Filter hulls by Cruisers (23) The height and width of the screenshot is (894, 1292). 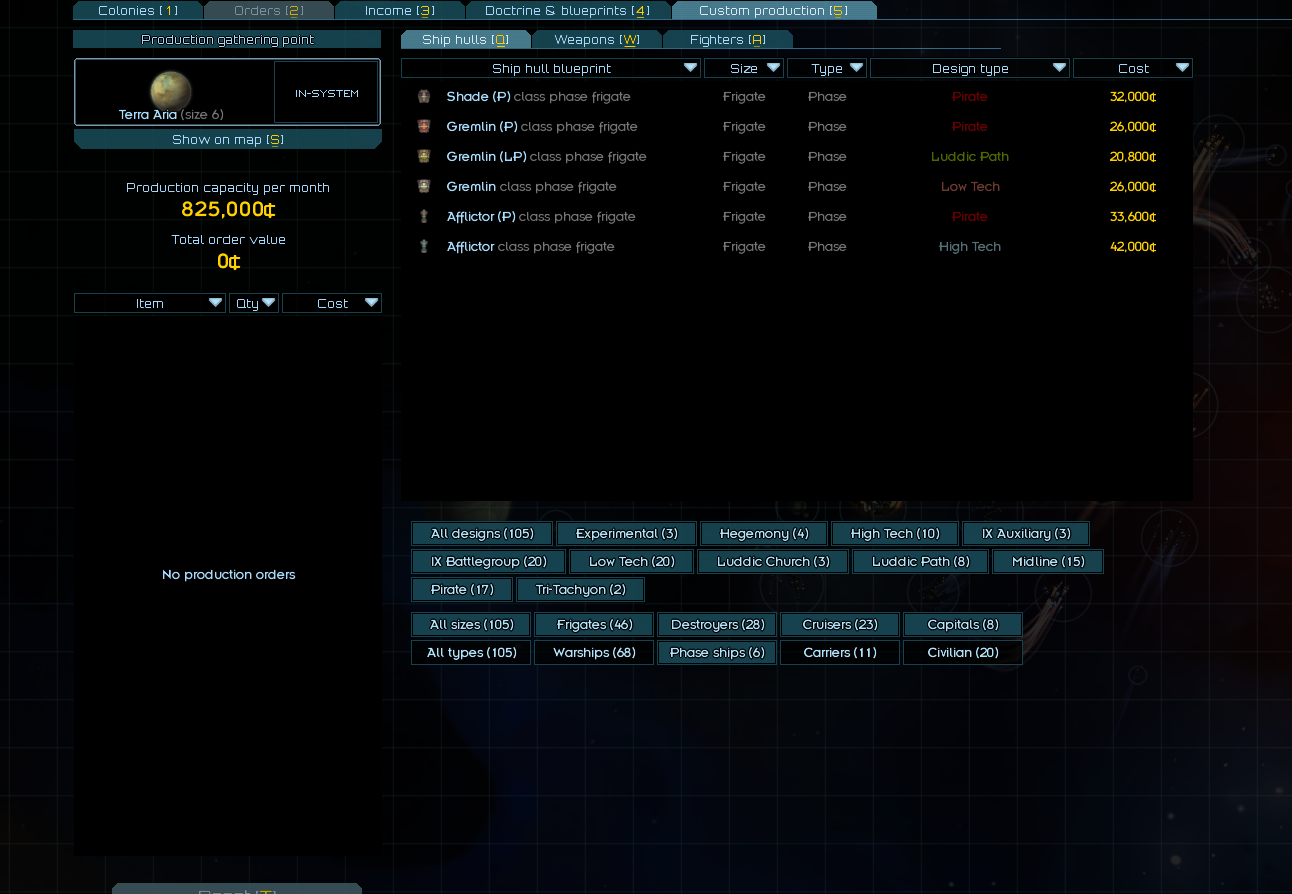(x=840, y=625)
